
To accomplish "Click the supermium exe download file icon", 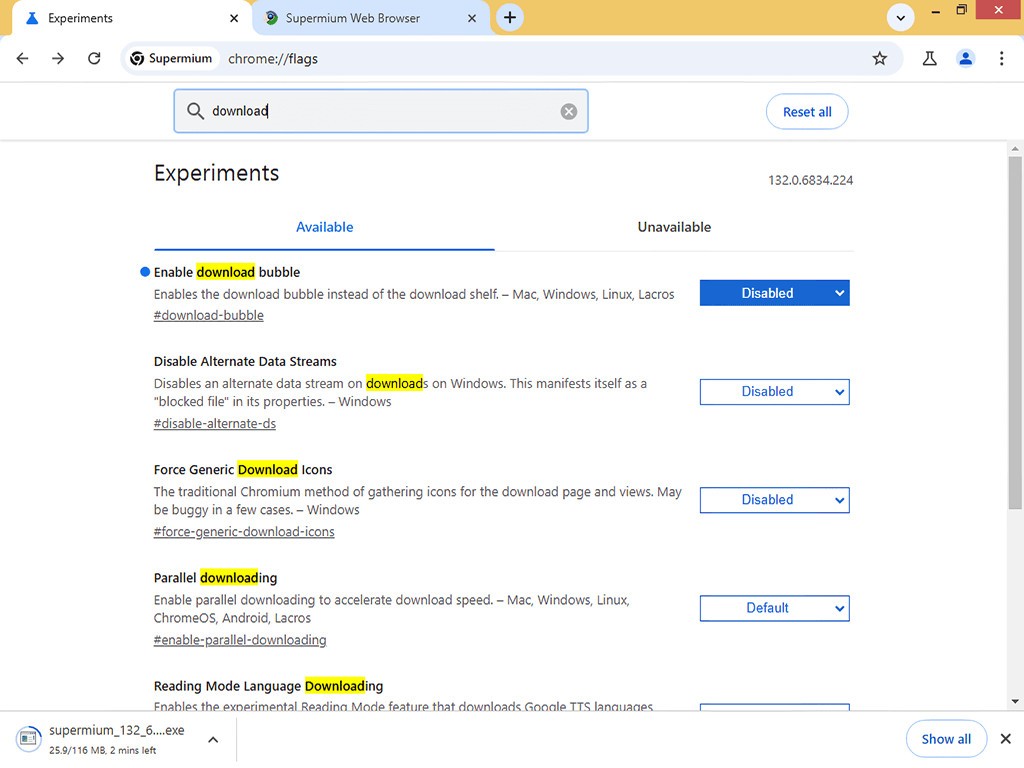I will 28,739.
